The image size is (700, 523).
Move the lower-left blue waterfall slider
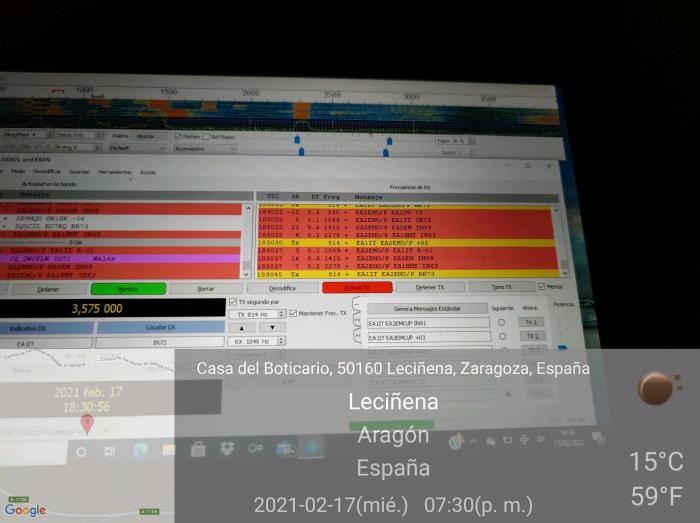301,152
